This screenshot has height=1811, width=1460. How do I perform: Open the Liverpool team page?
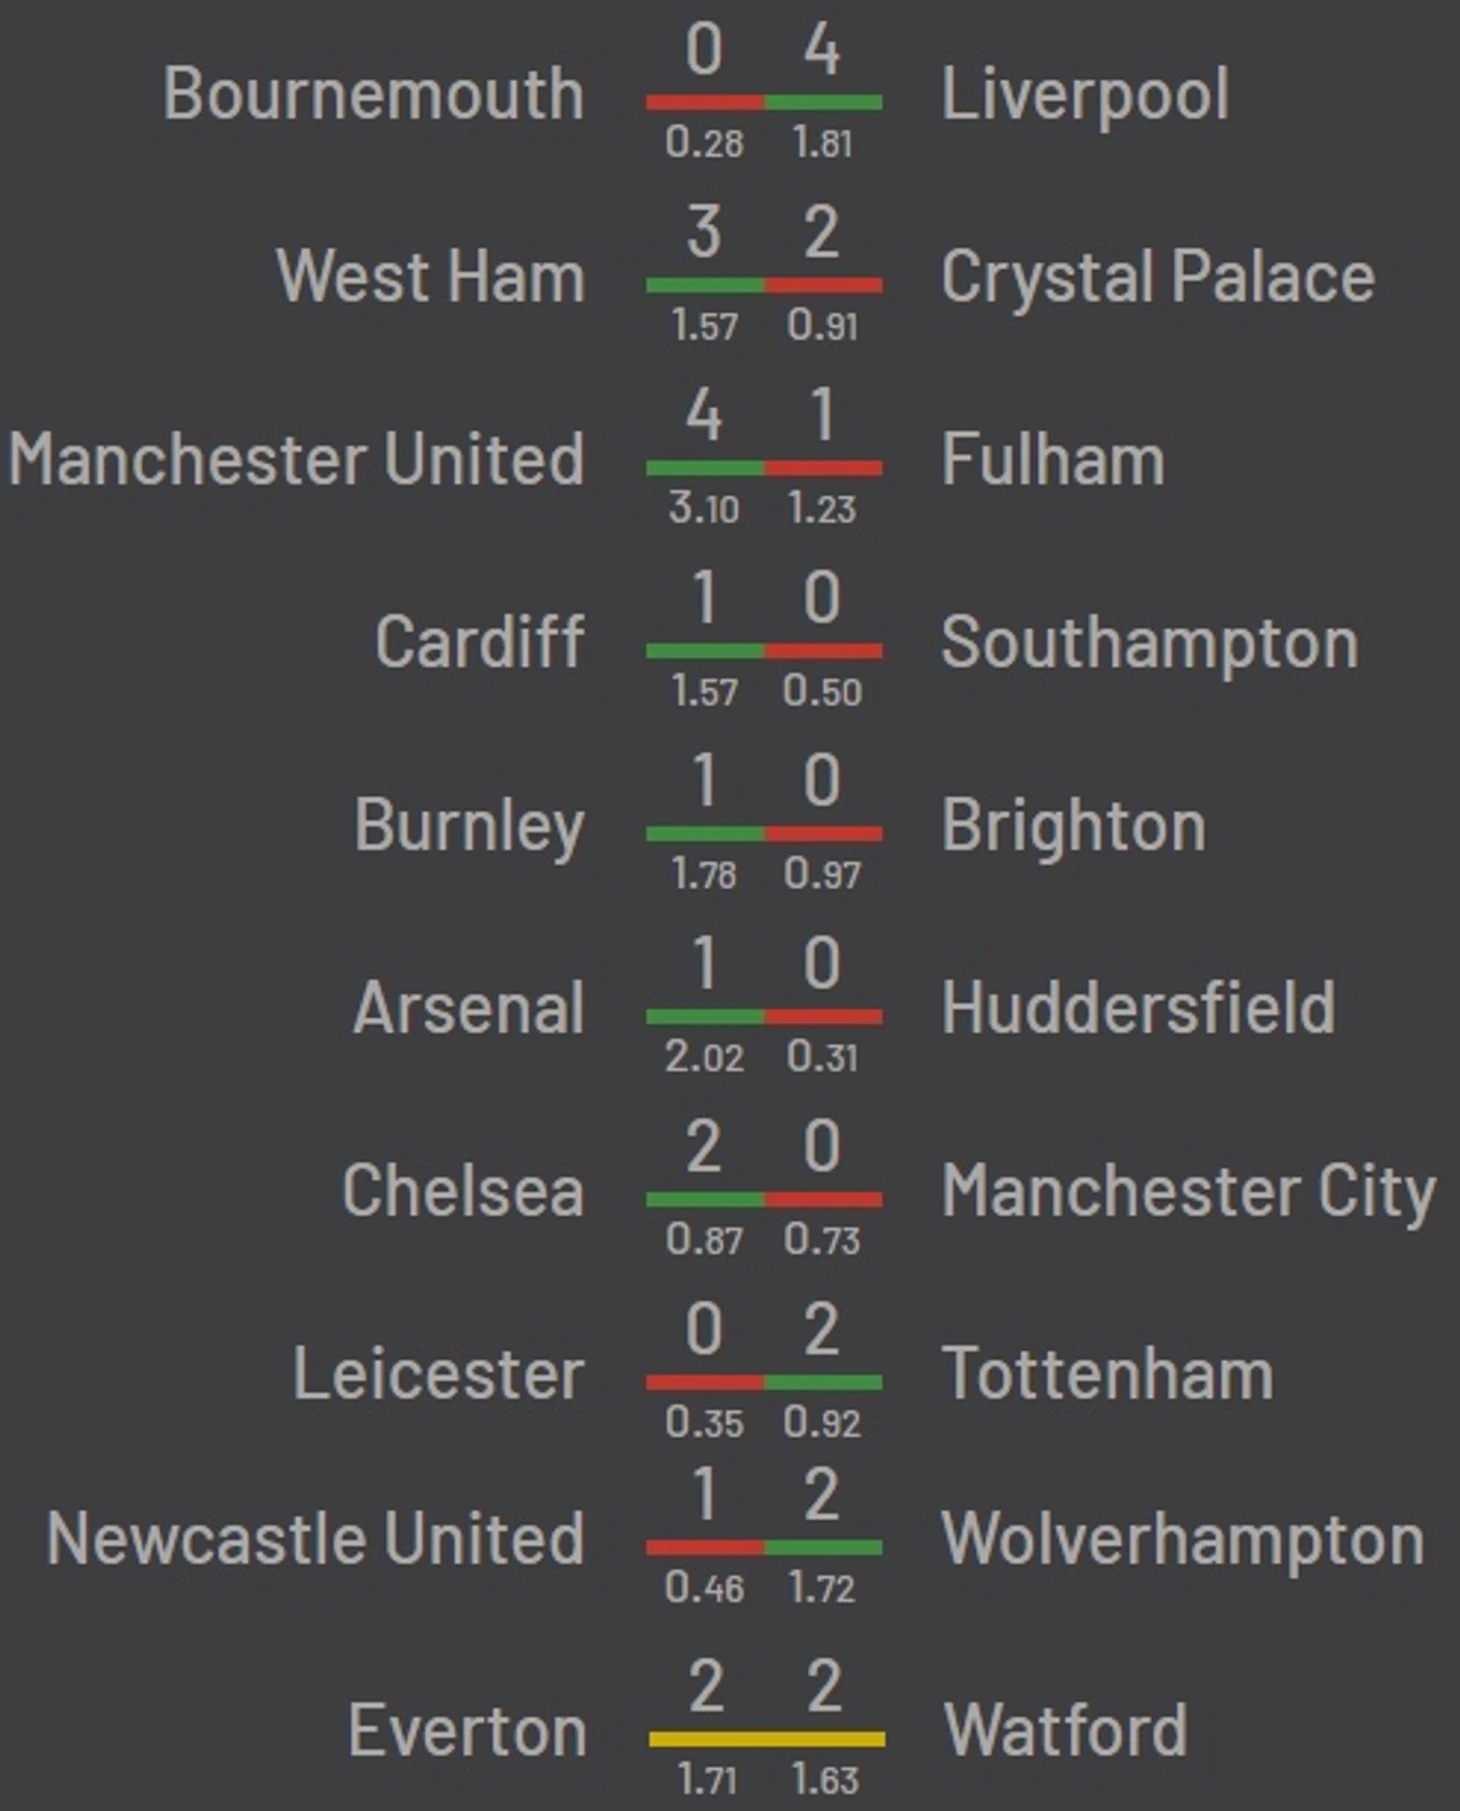click(1085, 96)
